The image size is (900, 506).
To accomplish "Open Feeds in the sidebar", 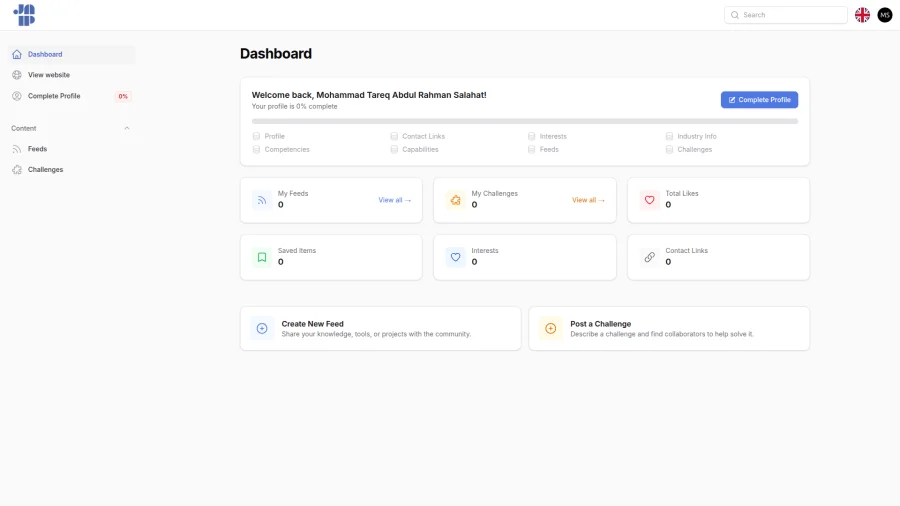I will click(72, 149).
